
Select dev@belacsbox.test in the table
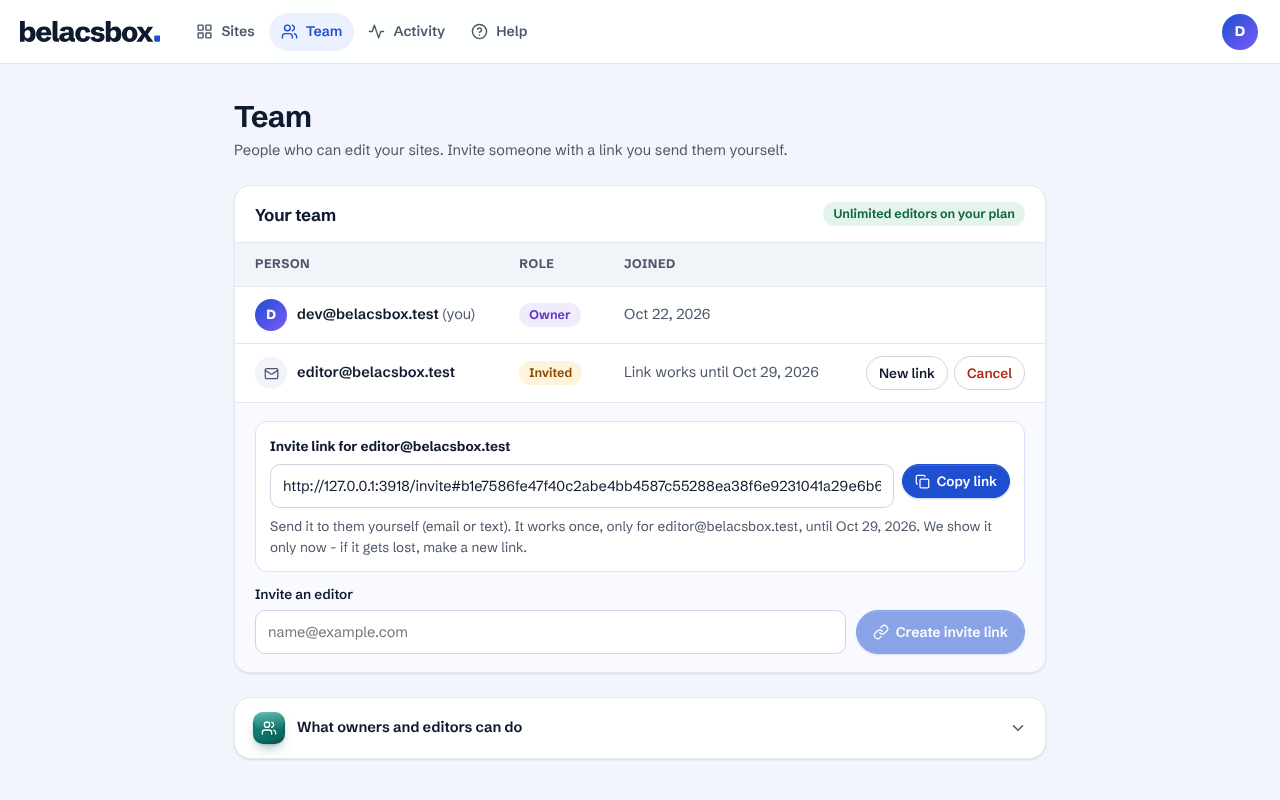tap(368, 314)
